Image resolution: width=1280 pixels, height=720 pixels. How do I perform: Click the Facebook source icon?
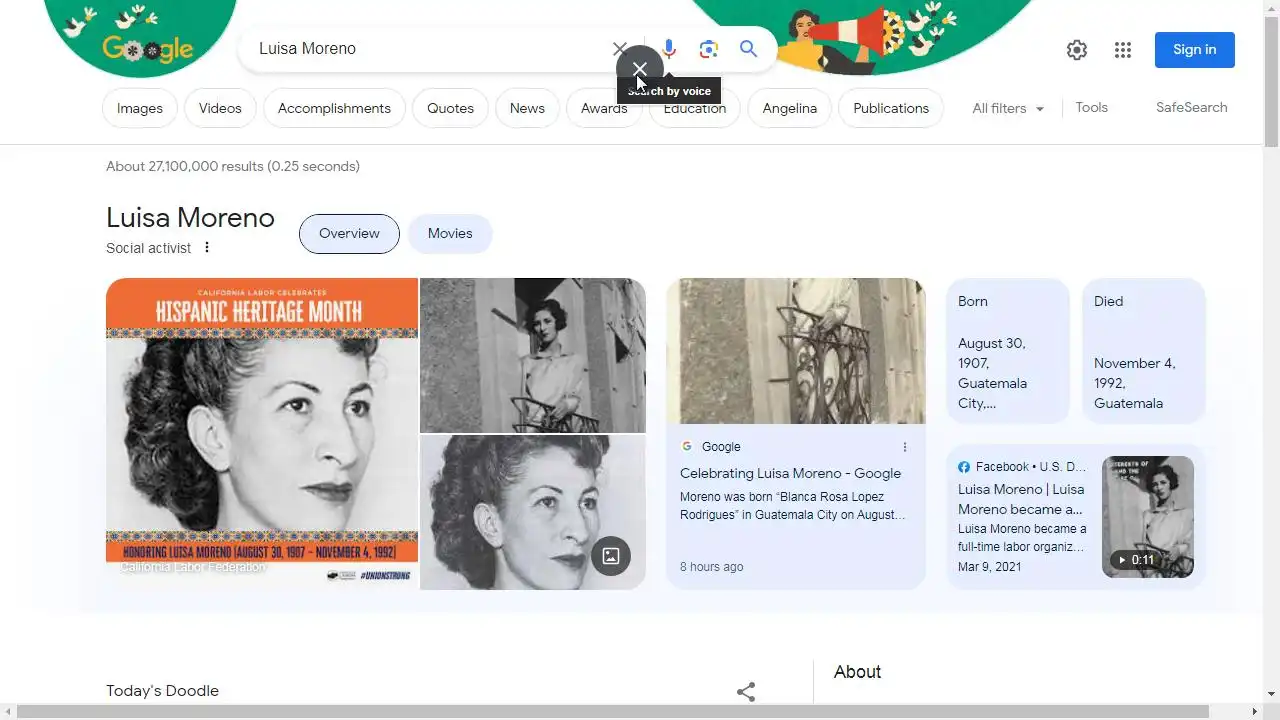point(964,467)
